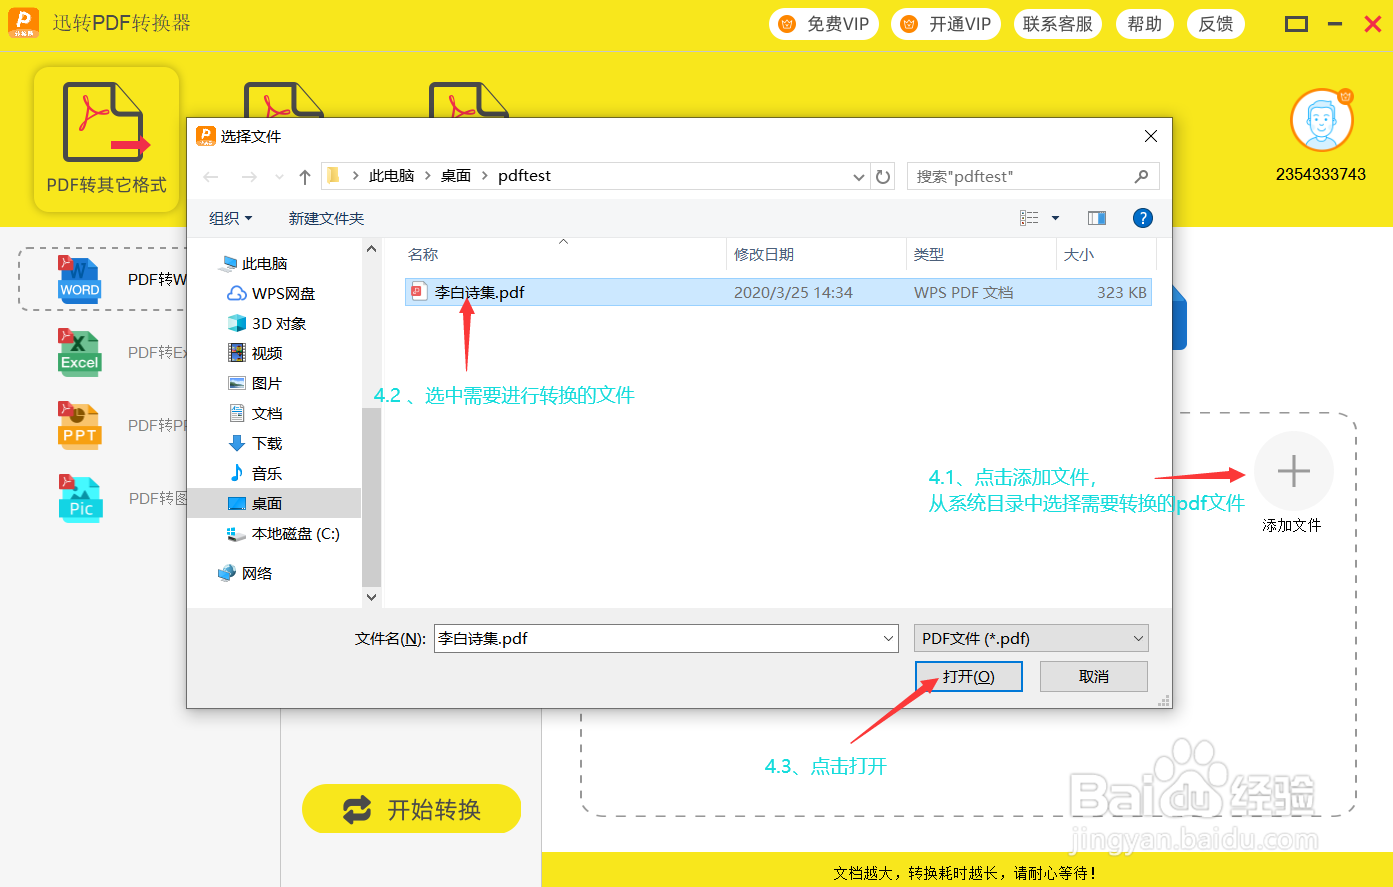Open the 组织 dropdown menu
The width and height of the screenshot is (1393, 887).
(231, 218)
